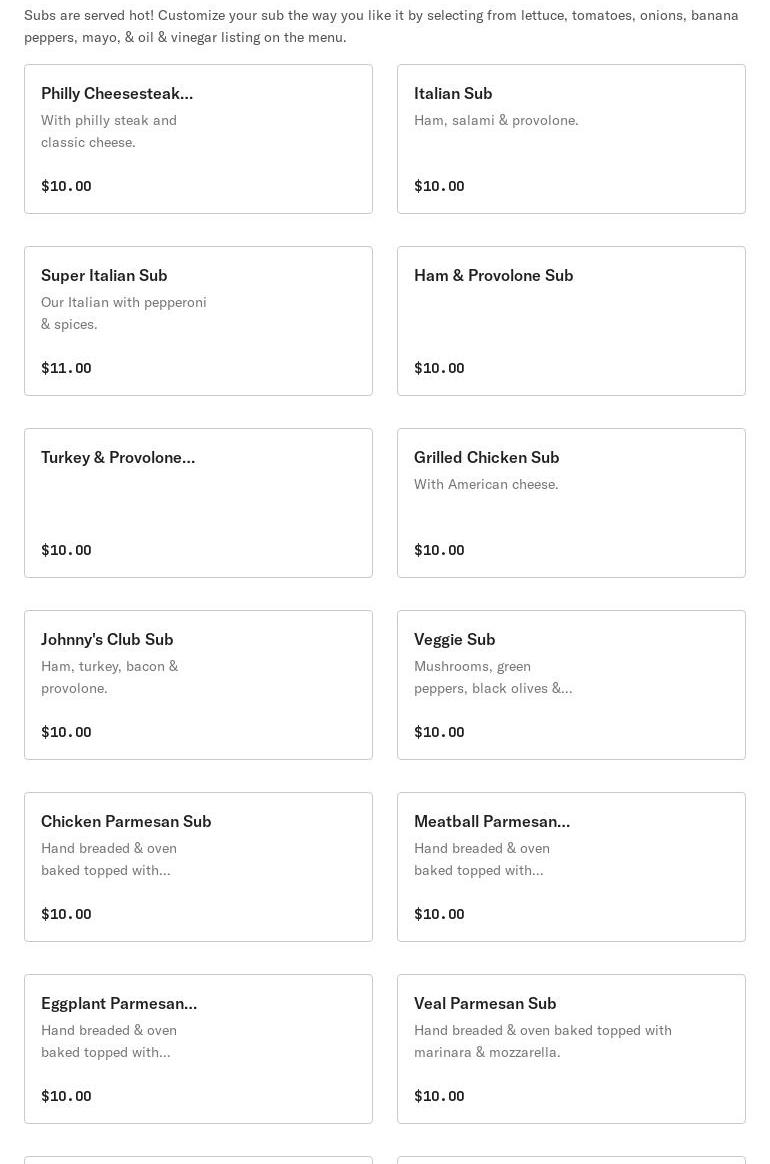Click the Grilled Chicken Sub heading
Screen dimensions: 770x1164
(x=486, y=457)
